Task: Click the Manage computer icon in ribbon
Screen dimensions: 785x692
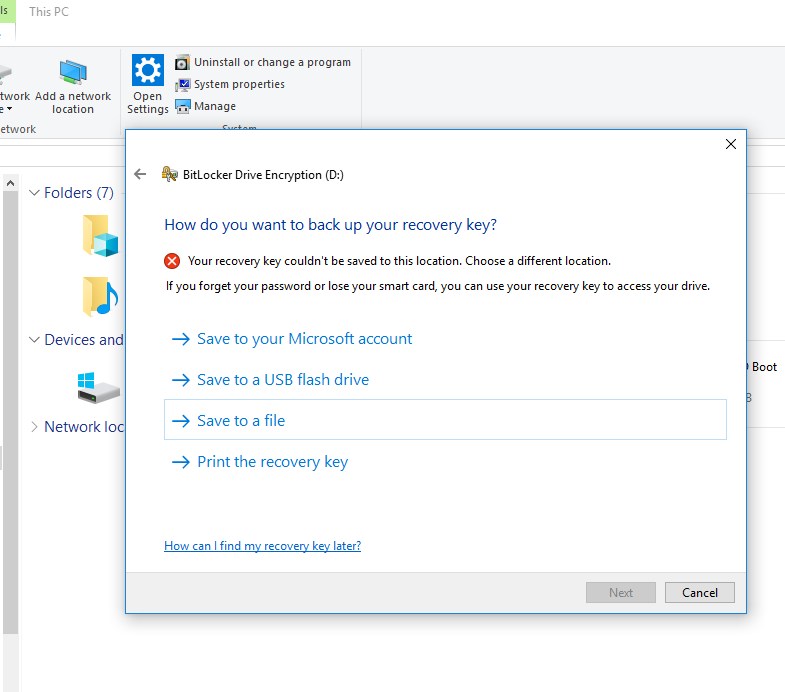Action: point(182,106)
